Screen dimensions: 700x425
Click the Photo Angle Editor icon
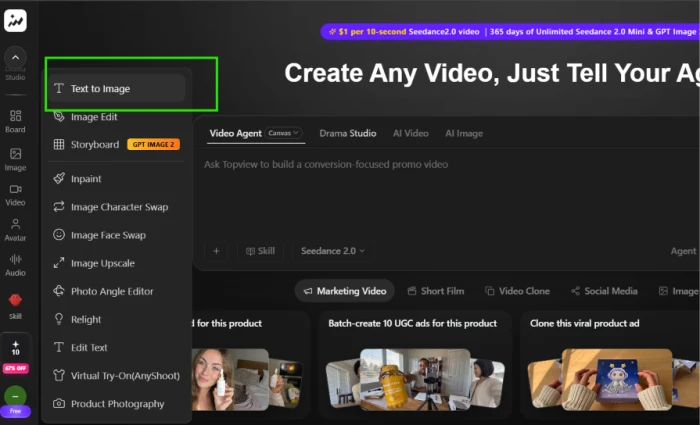[x=59, y=291]
